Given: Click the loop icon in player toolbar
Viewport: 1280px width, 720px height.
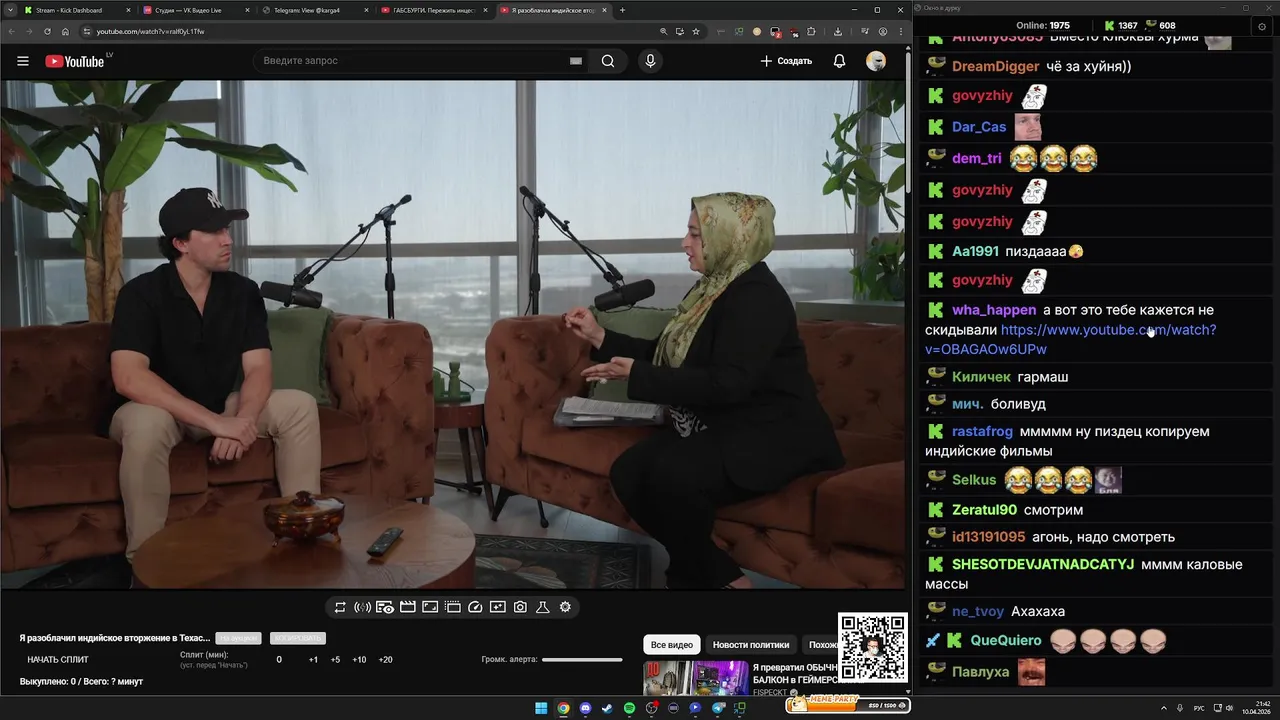Looking at the screenshot, I should (x=340, y=607).
